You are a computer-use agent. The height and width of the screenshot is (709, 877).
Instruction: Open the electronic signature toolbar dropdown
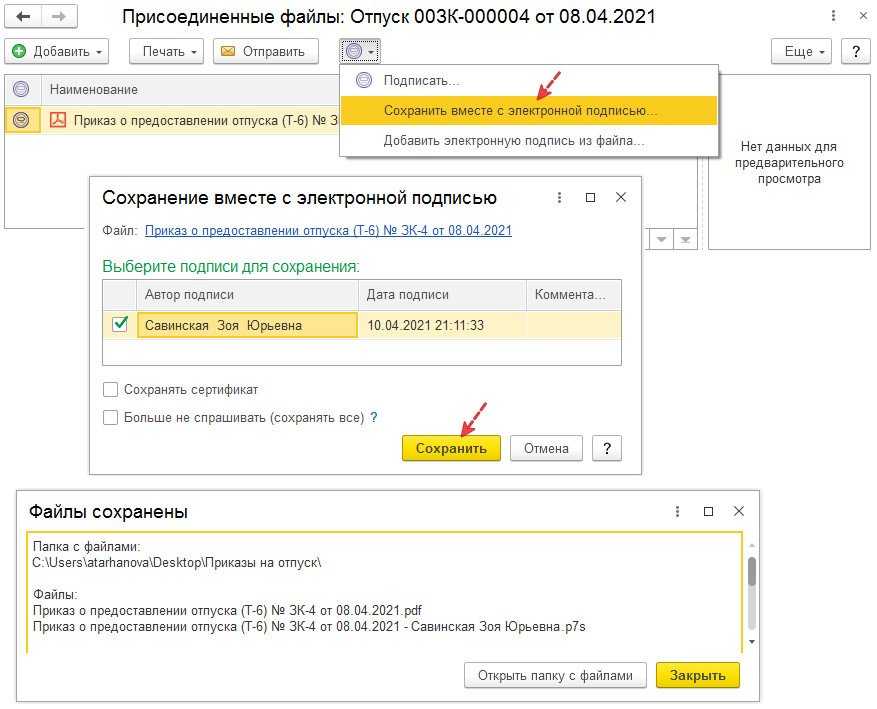(360, 51)
